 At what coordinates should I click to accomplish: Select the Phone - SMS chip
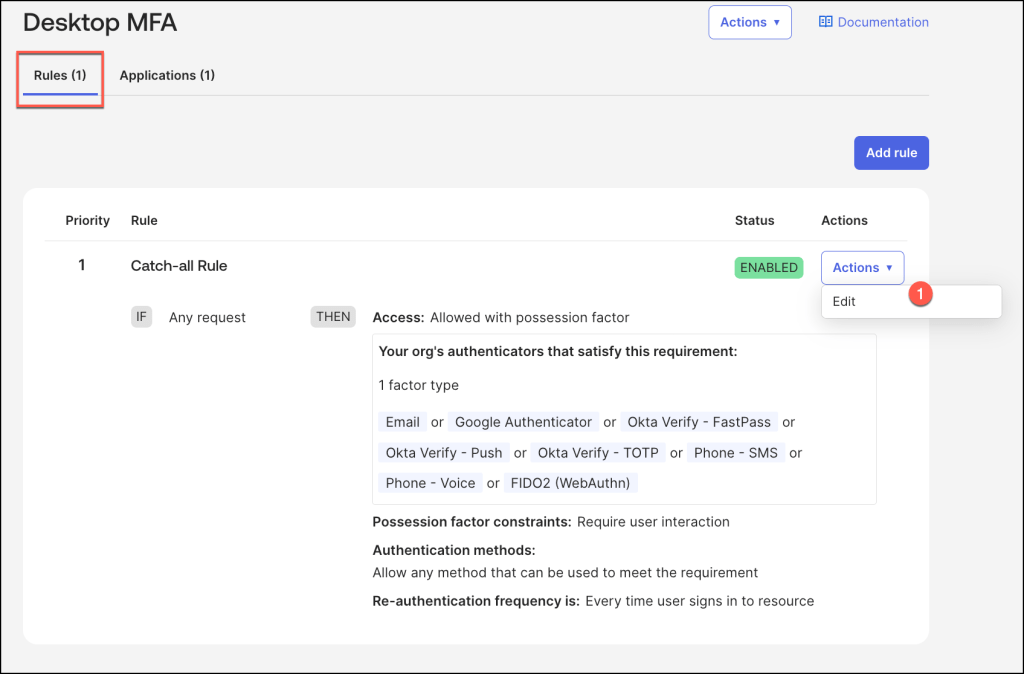point(736,453)
